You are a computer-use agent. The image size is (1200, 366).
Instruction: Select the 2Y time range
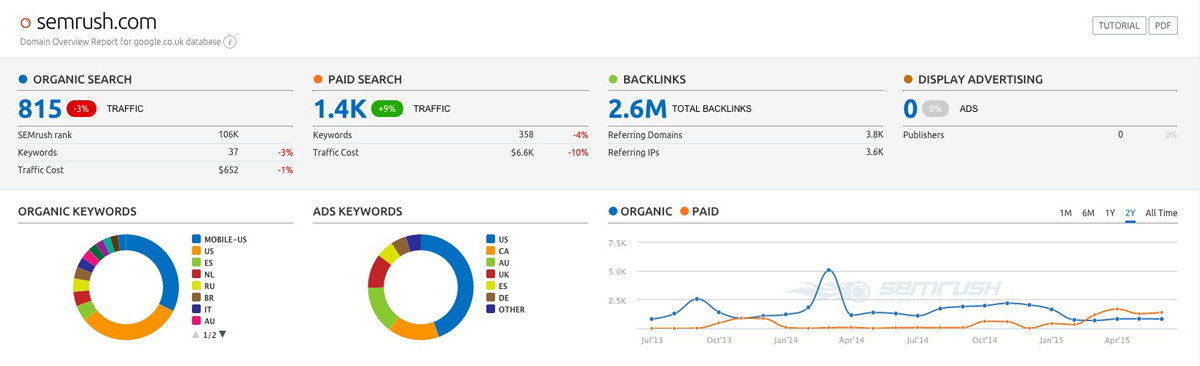[x=1130, y=213]
